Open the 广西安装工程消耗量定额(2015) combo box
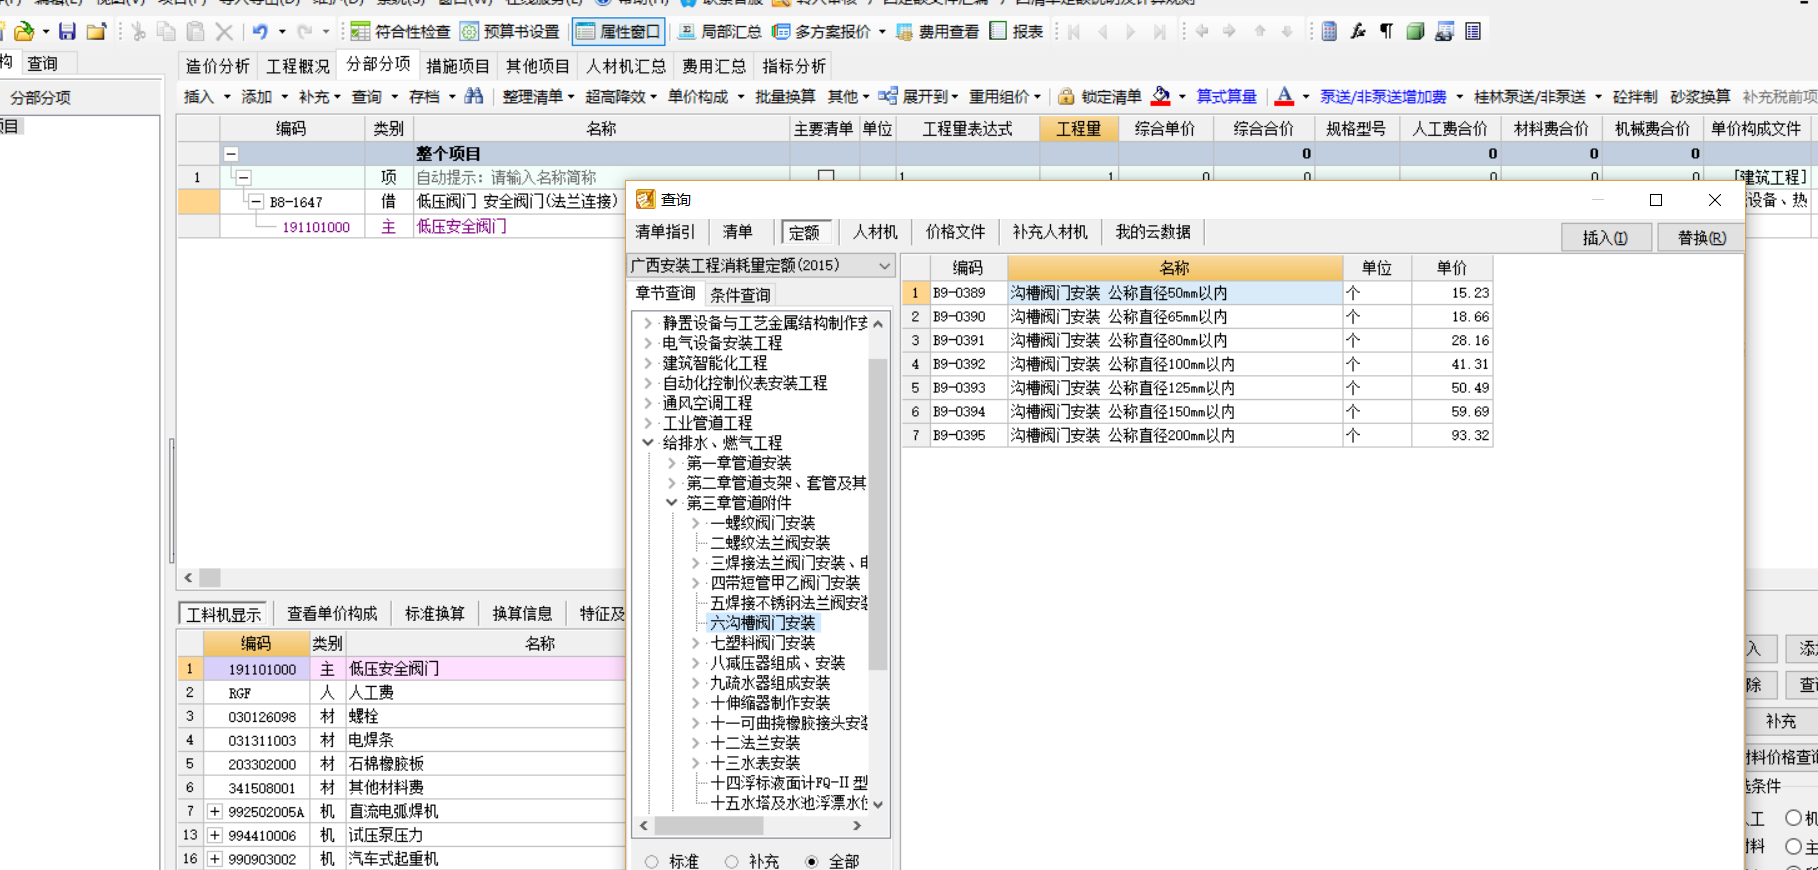Screen dimensions: 1818x870 pos(759,265)
